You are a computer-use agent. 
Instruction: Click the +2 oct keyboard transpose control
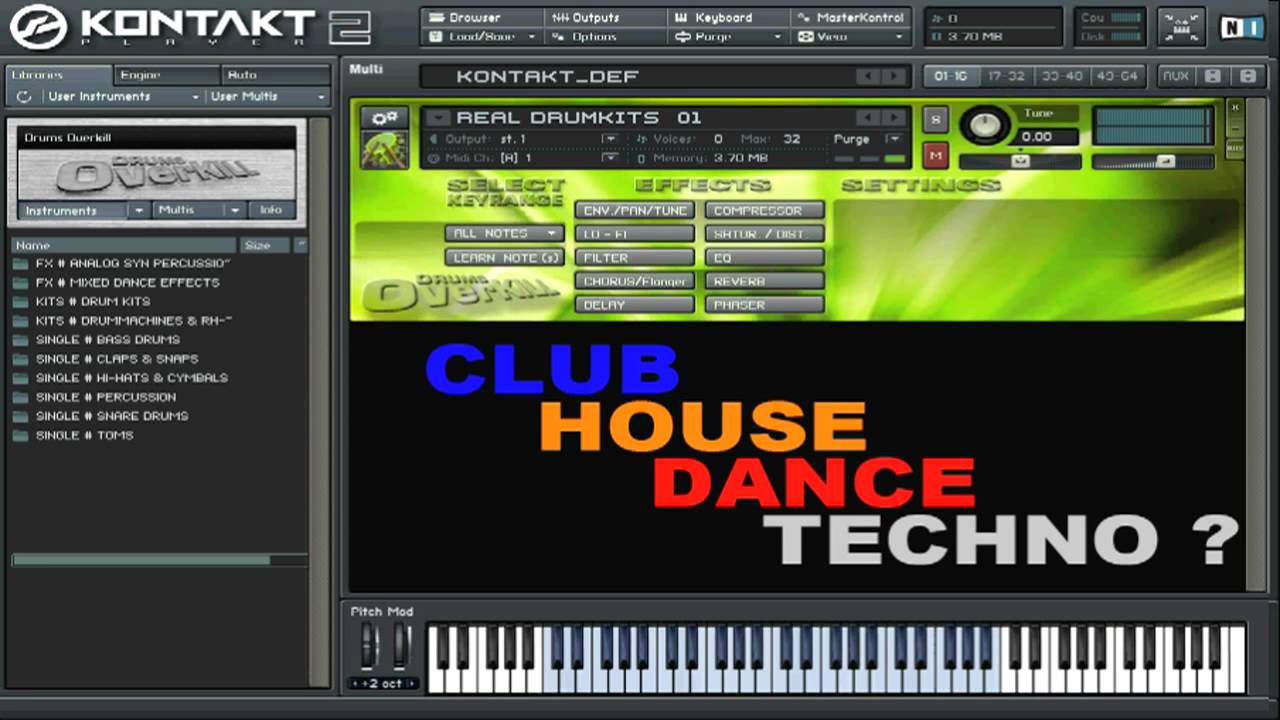(x=385, y=684)
